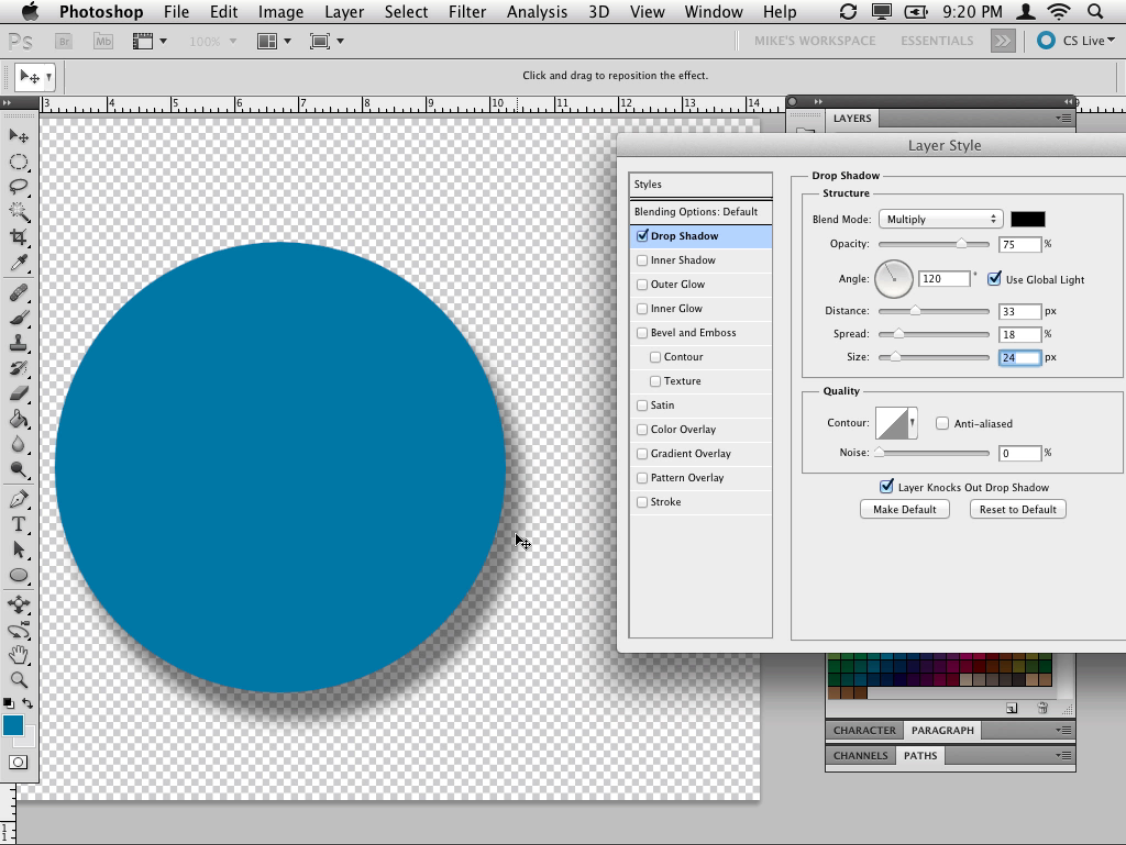Select the Lasso tool
This screenshot has height=845, width=1126.
coord(19,187)
